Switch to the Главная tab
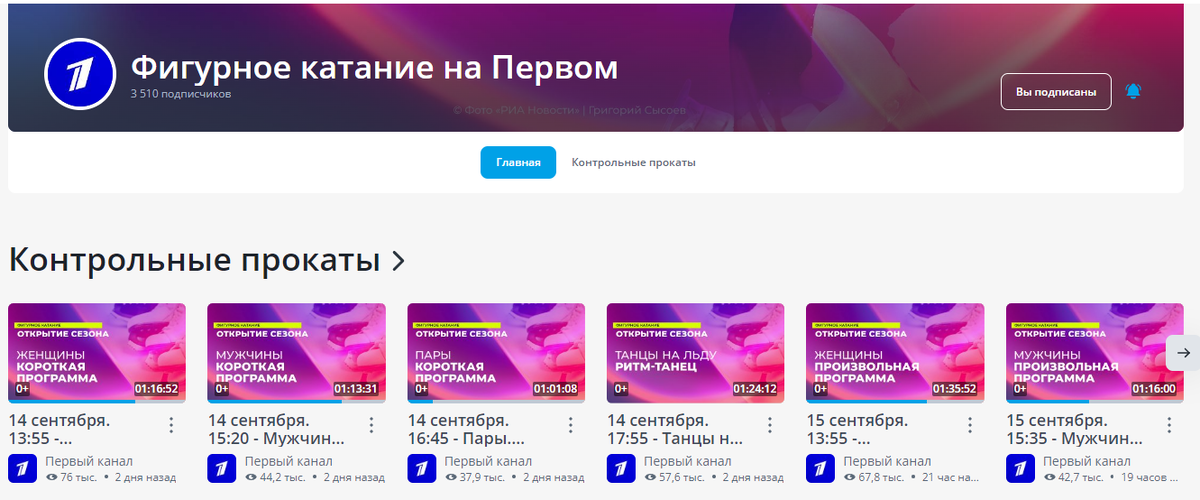Image resolution: width=1200 pixels, height=500 pixels. [518, 162]
